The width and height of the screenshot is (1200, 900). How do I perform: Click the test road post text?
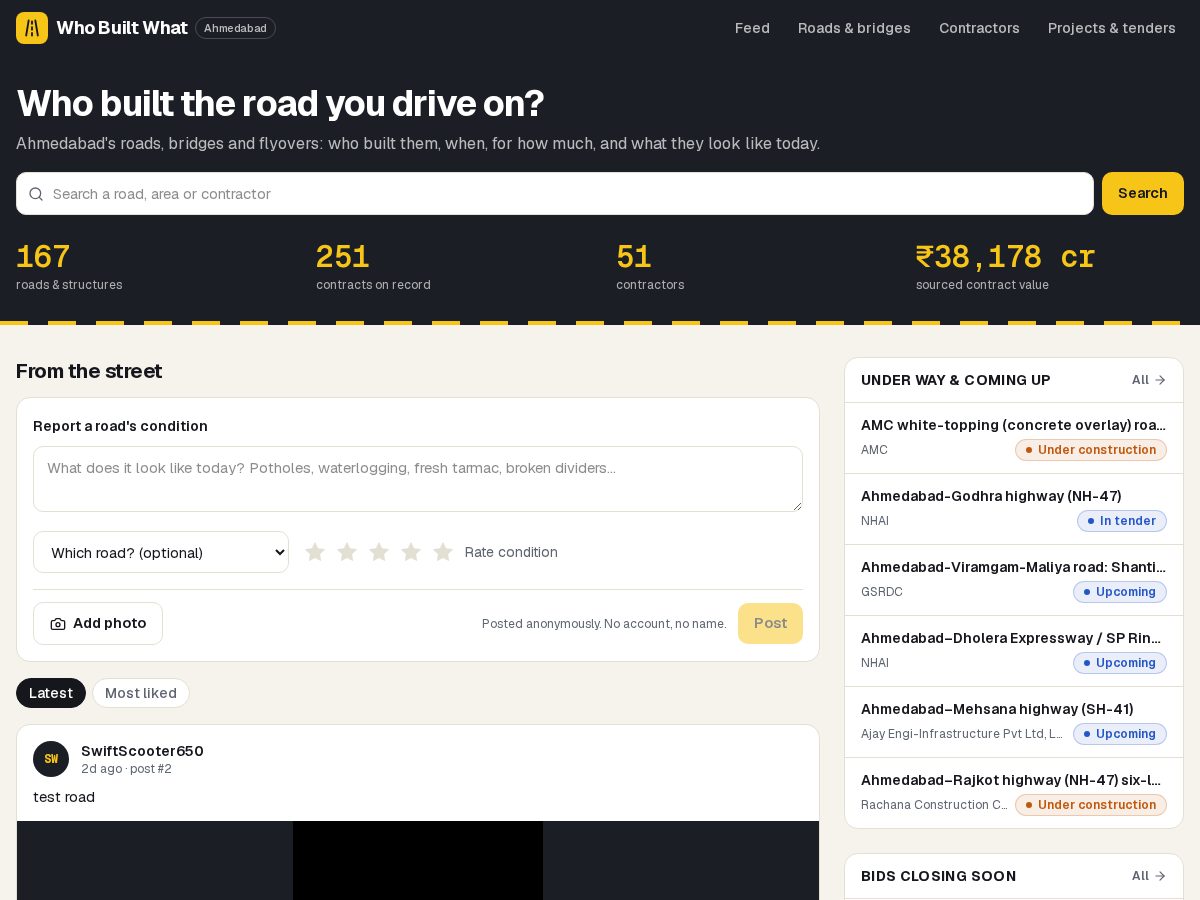(x=64, y=797)
